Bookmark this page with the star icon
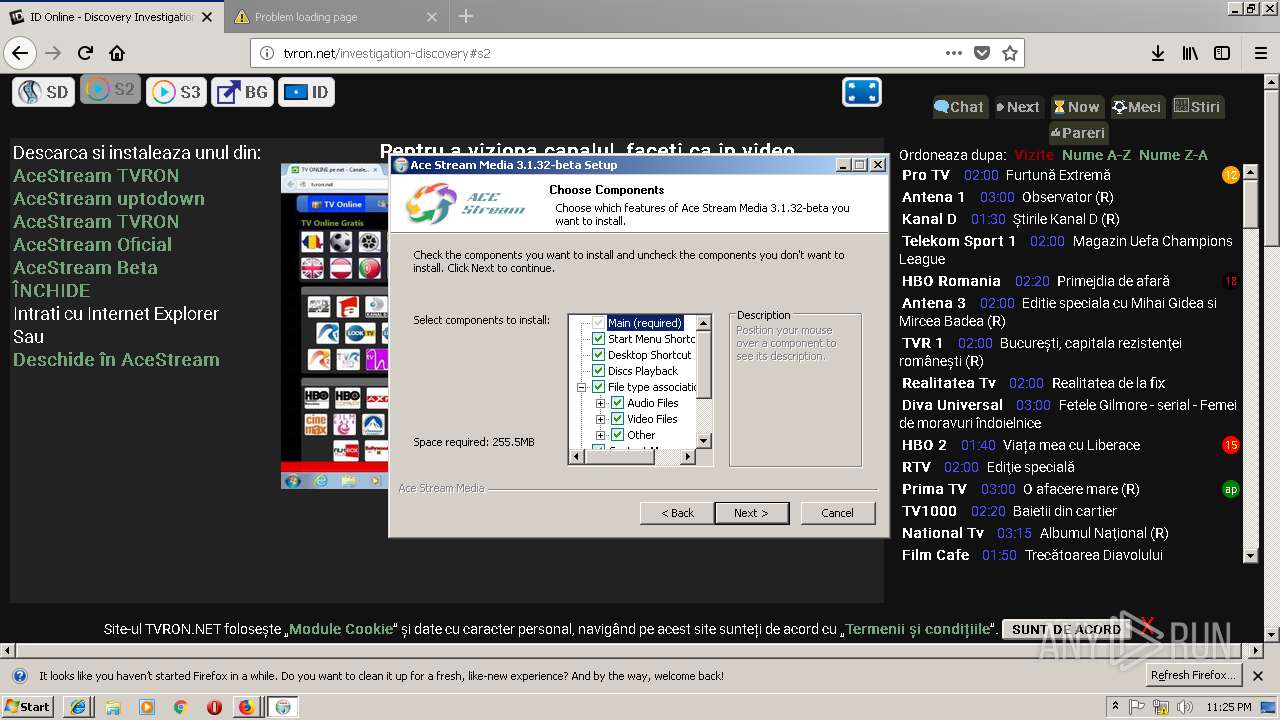The width and height of the screenshot is (1280, 720). (x=1009, y=53)
